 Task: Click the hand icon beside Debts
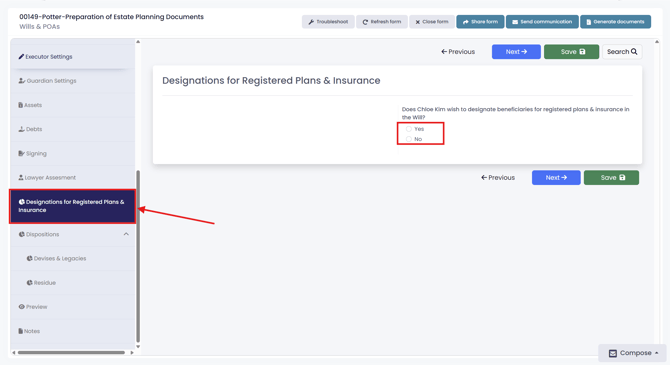pos(21,129)
